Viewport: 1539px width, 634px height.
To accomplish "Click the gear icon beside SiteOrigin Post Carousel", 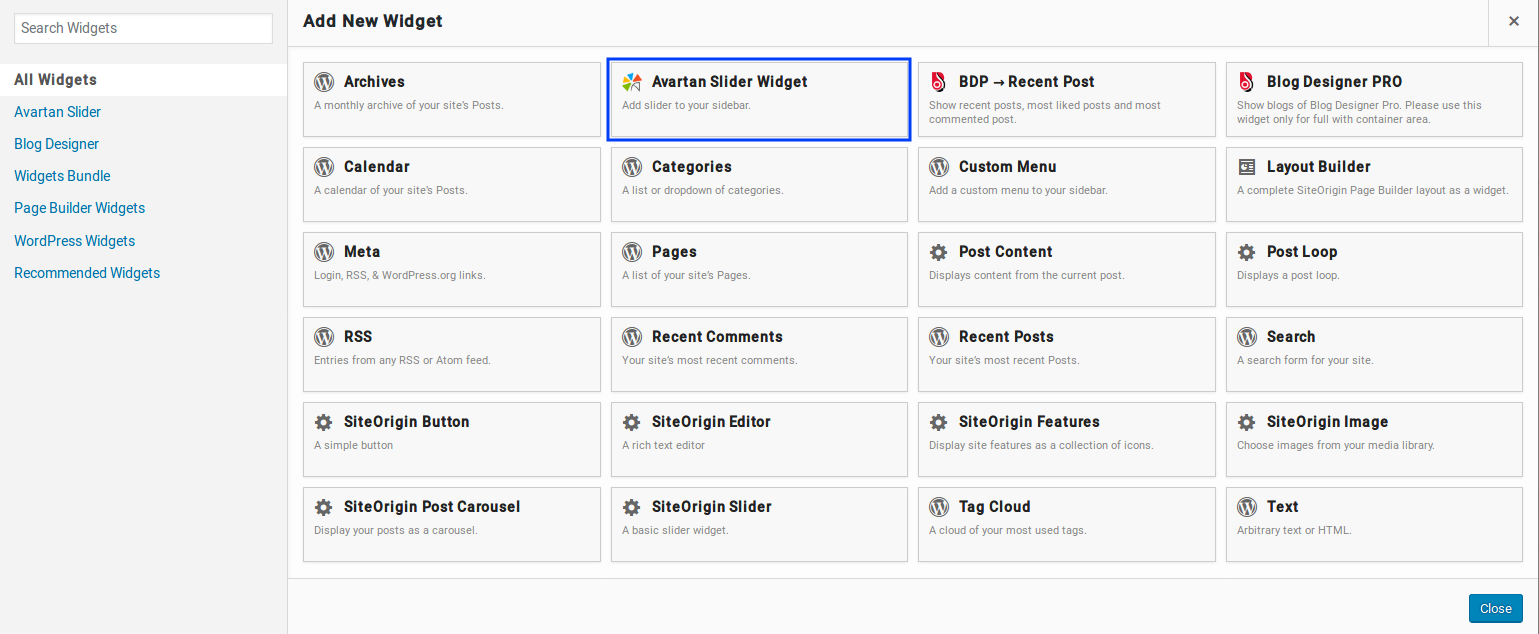I will 324,507.
